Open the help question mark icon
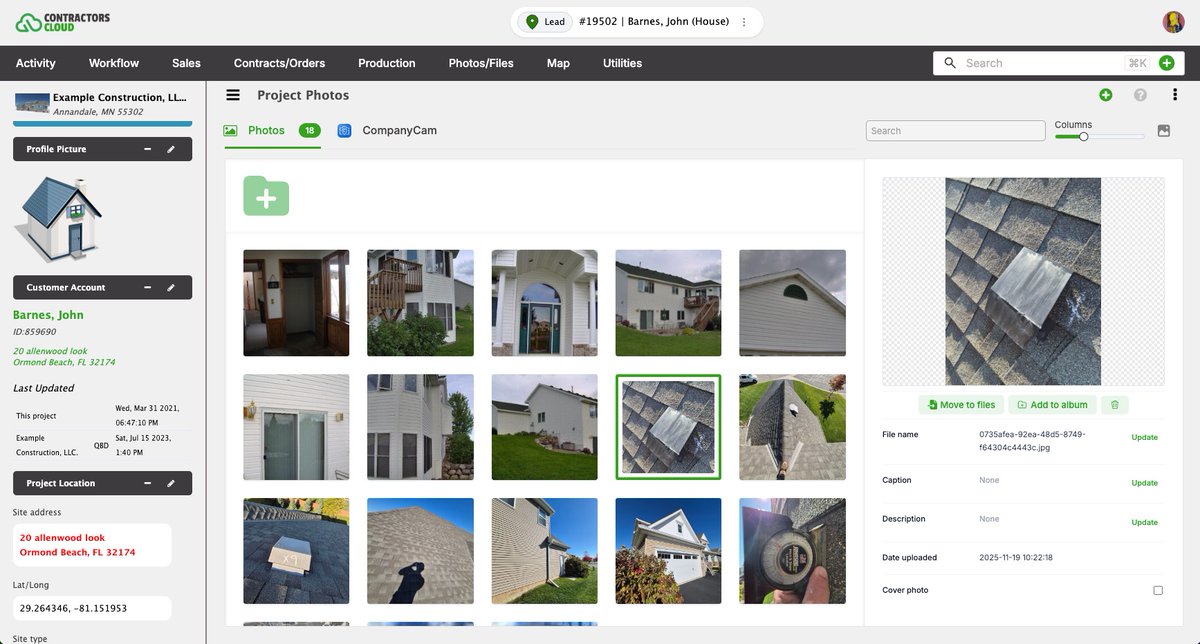 pos(1140,95)
